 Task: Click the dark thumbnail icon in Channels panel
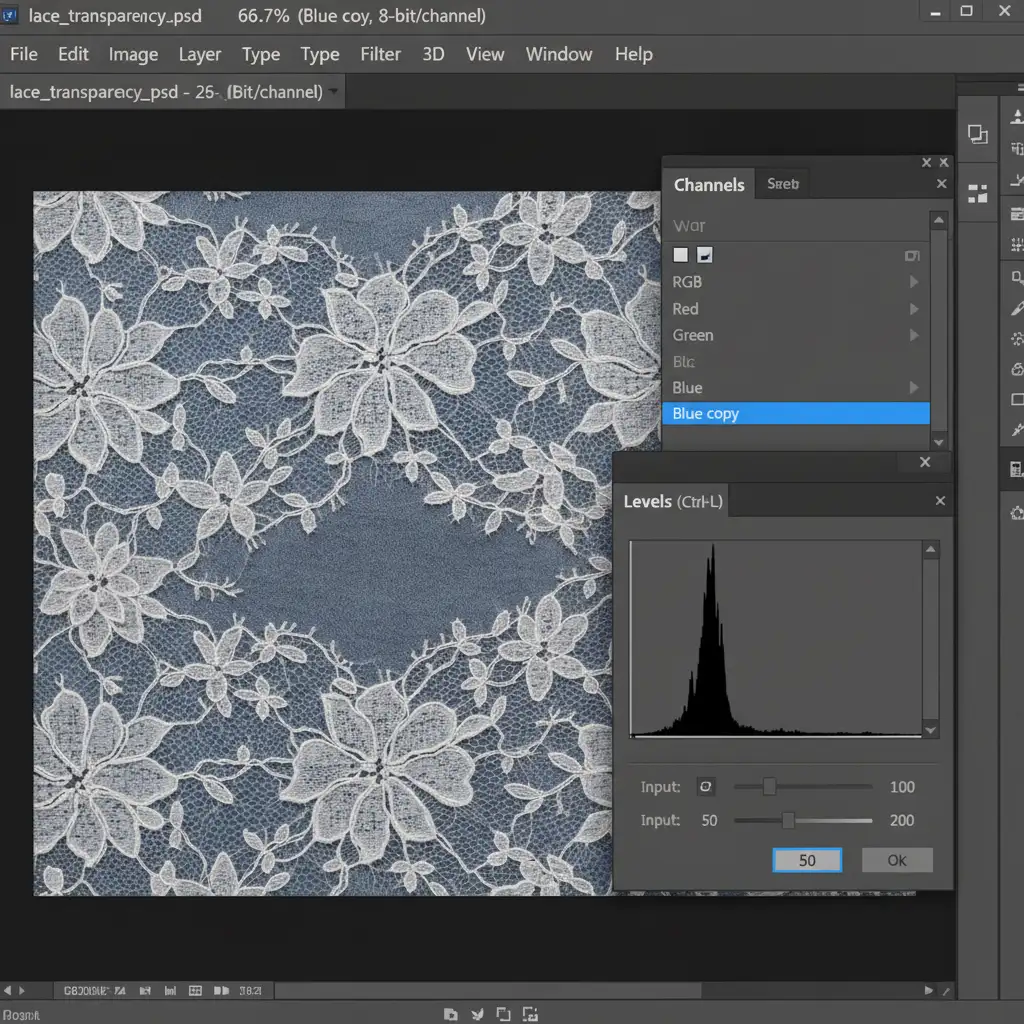coord(704,256)
